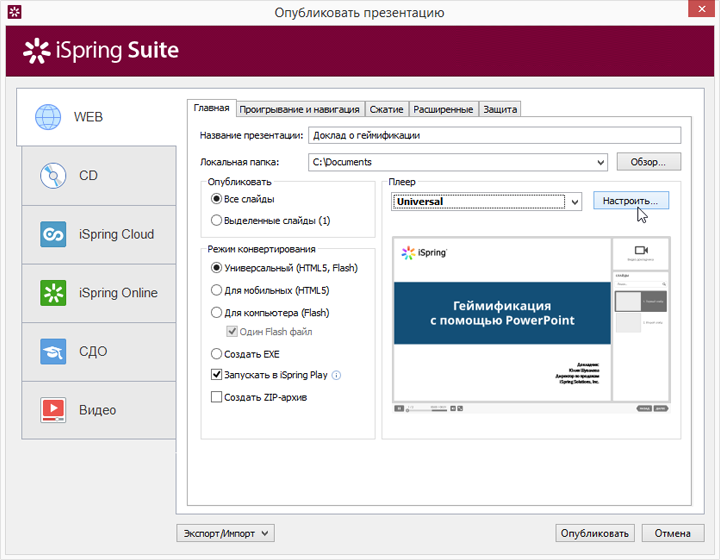Click the iSpring Suite logo in header
This screenshot has height=560, width=720.
pyautogui.click(x=101, y=50)
